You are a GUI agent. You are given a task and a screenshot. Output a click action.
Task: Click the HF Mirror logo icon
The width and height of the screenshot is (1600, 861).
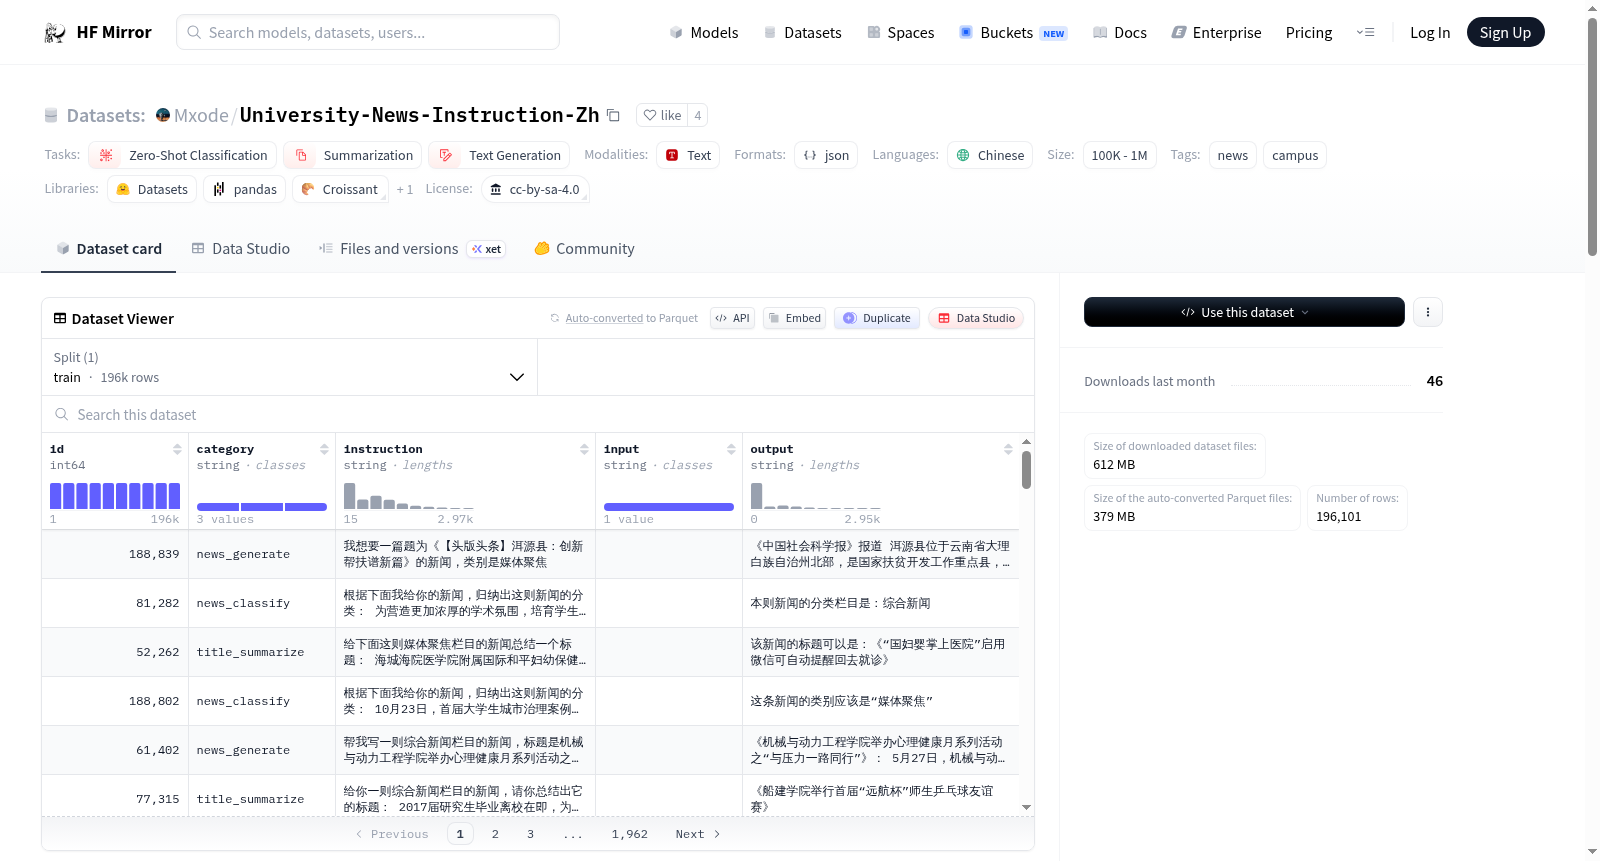pyautogui.click(x=55, y=33)
